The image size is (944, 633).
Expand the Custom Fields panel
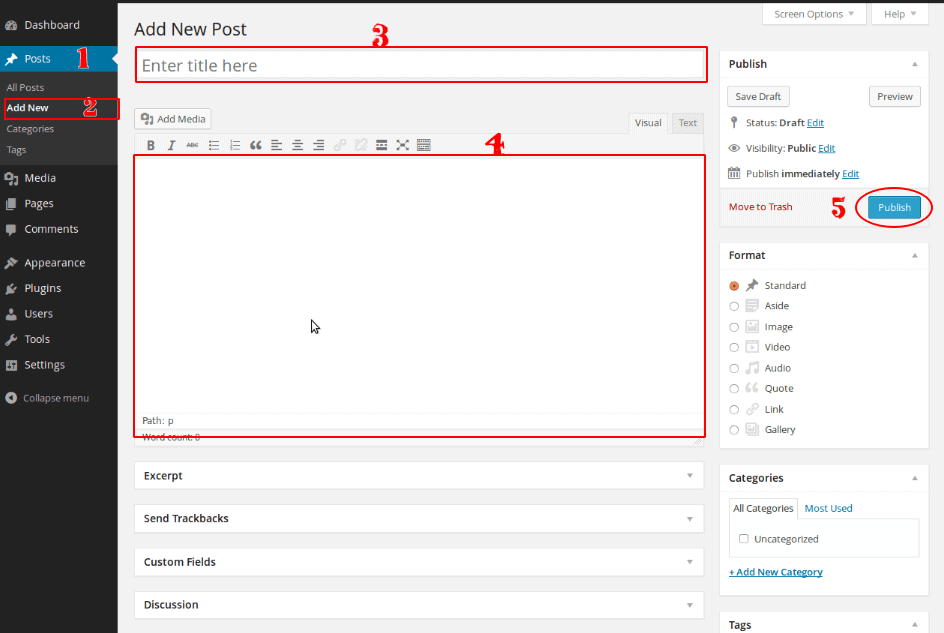tap(690, 562)
